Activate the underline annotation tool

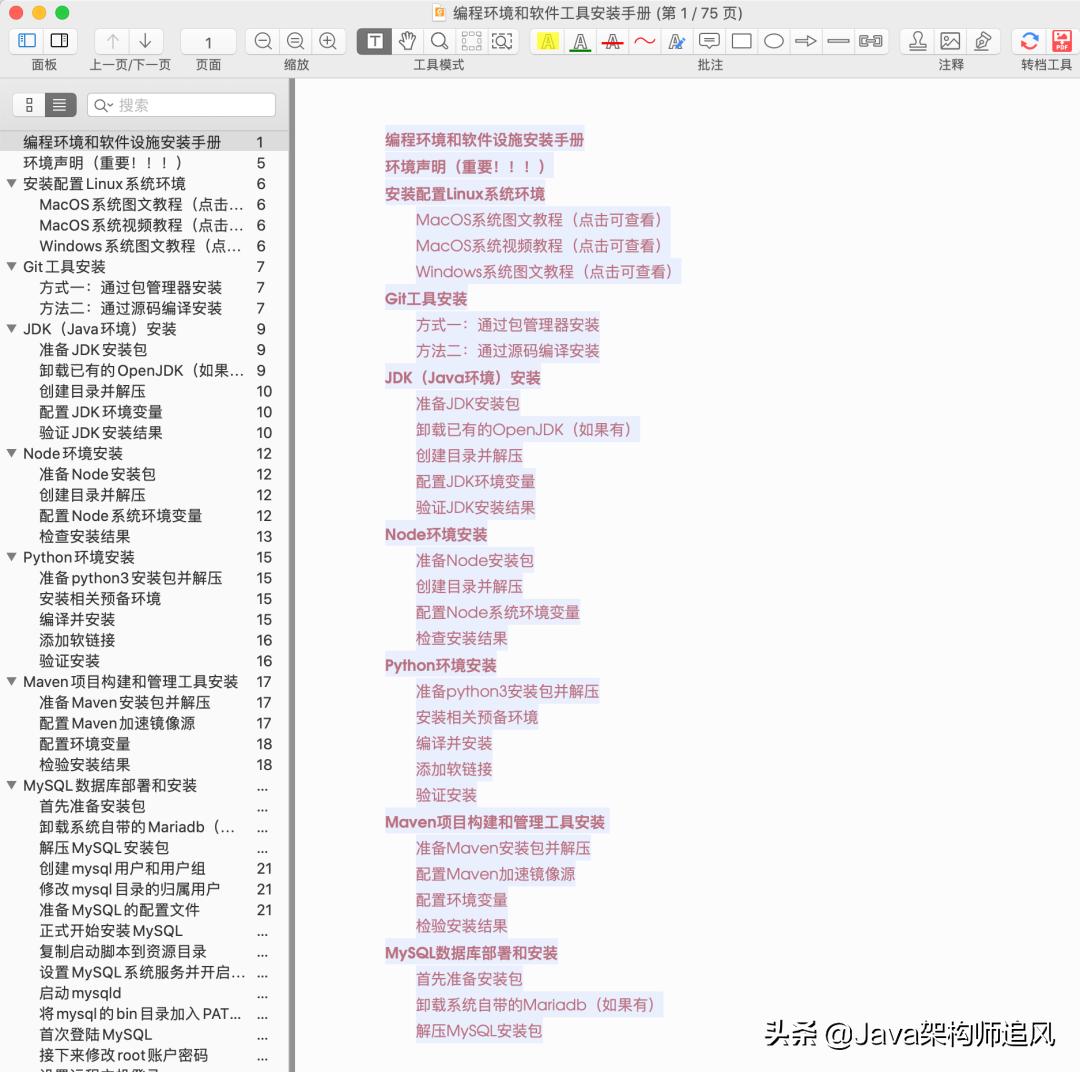click(580, 41)
